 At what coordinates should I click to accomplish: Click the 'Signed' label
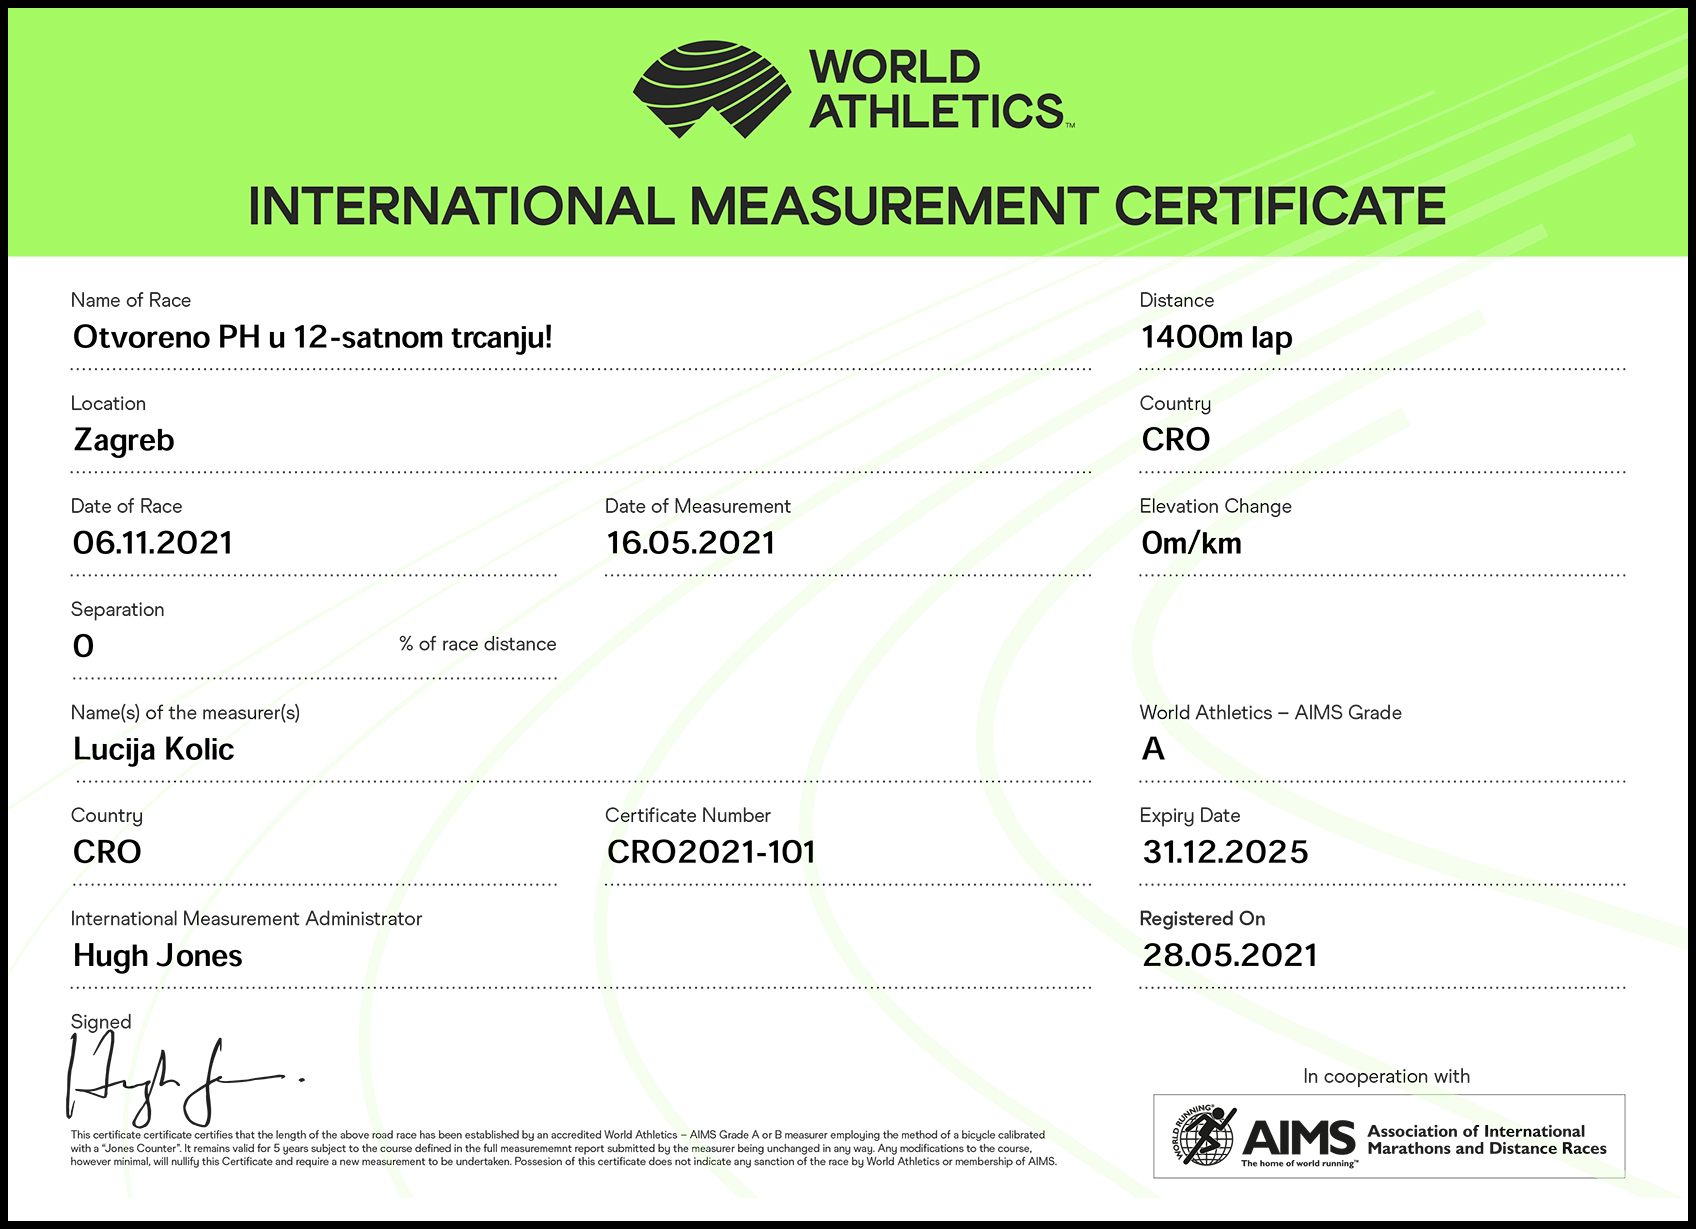click(101, 1022)
